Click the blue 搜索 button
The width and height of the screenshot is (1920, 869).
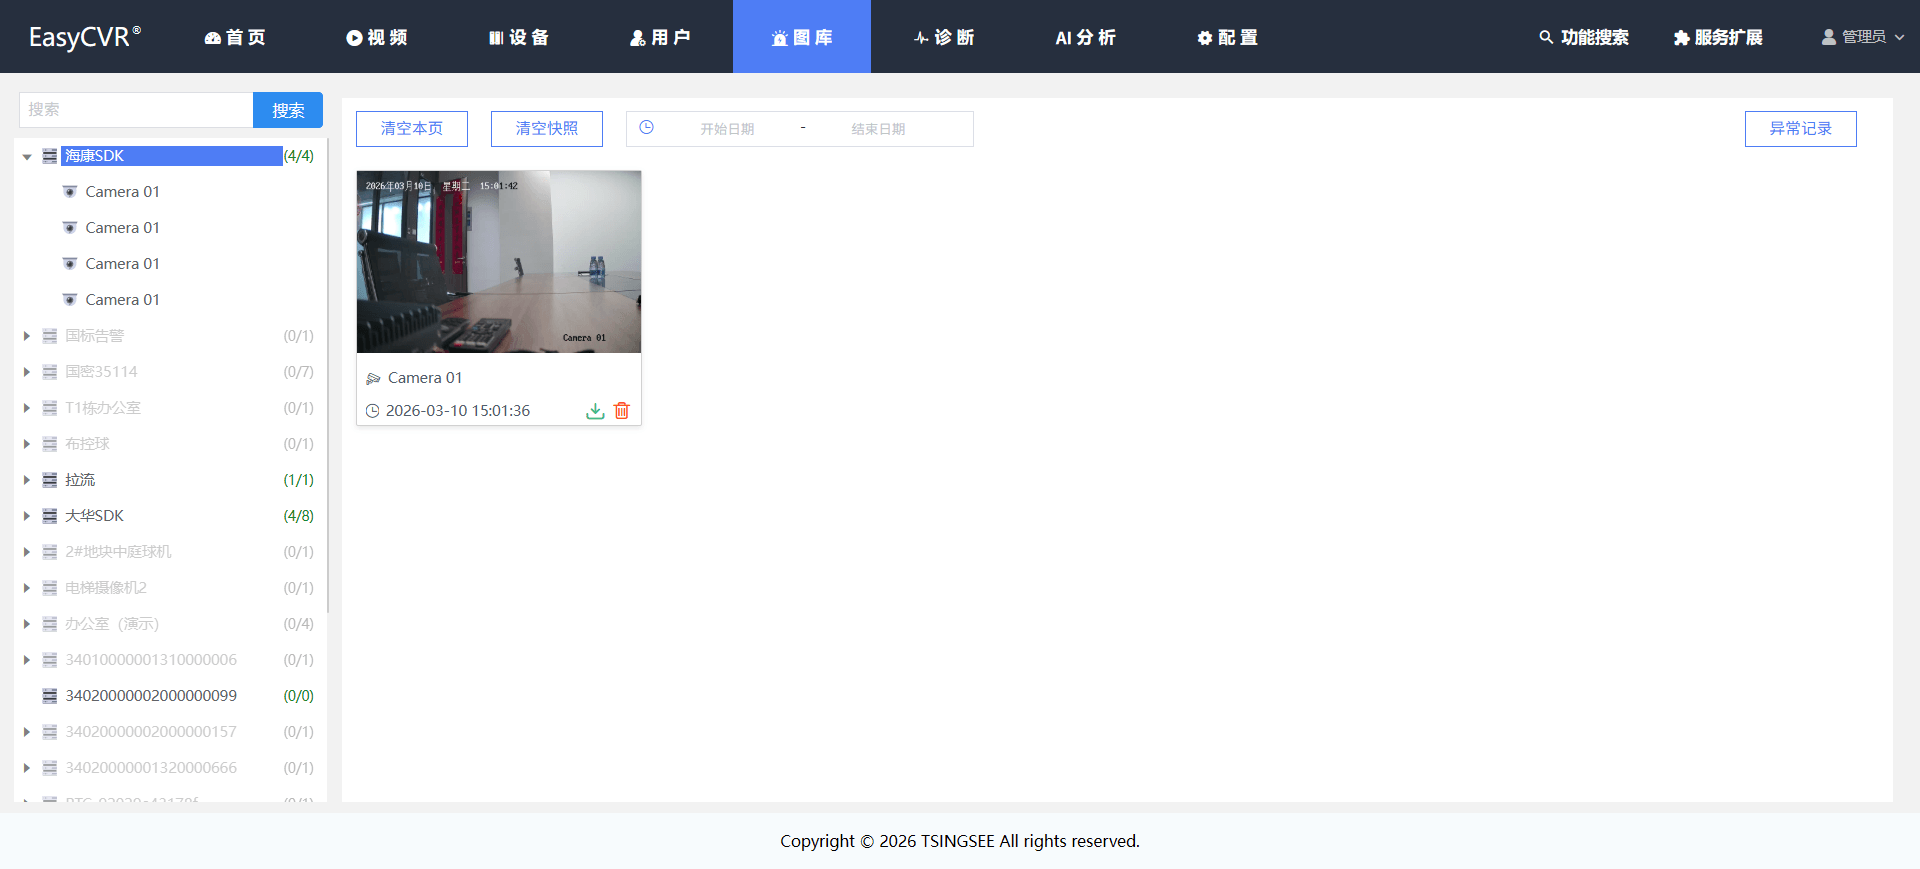pyautogui.click(x=288, y=110)
